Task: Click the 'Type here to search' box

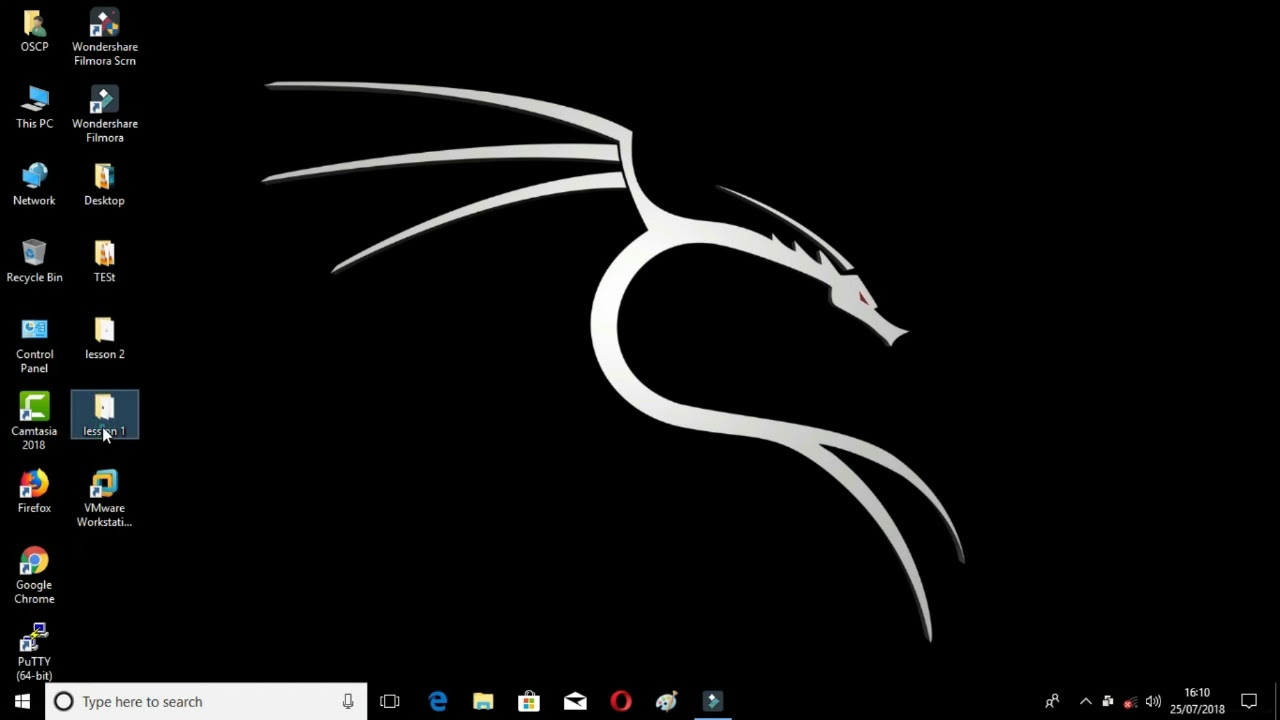Action: click(x=207, y=701)
